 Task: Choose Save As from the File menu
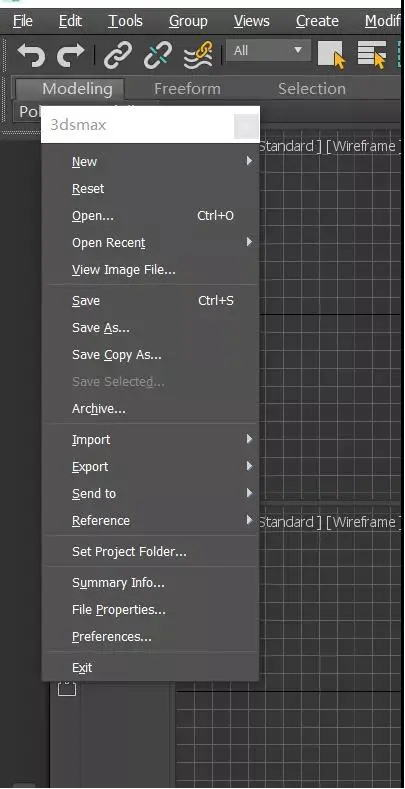pos(101,328)
